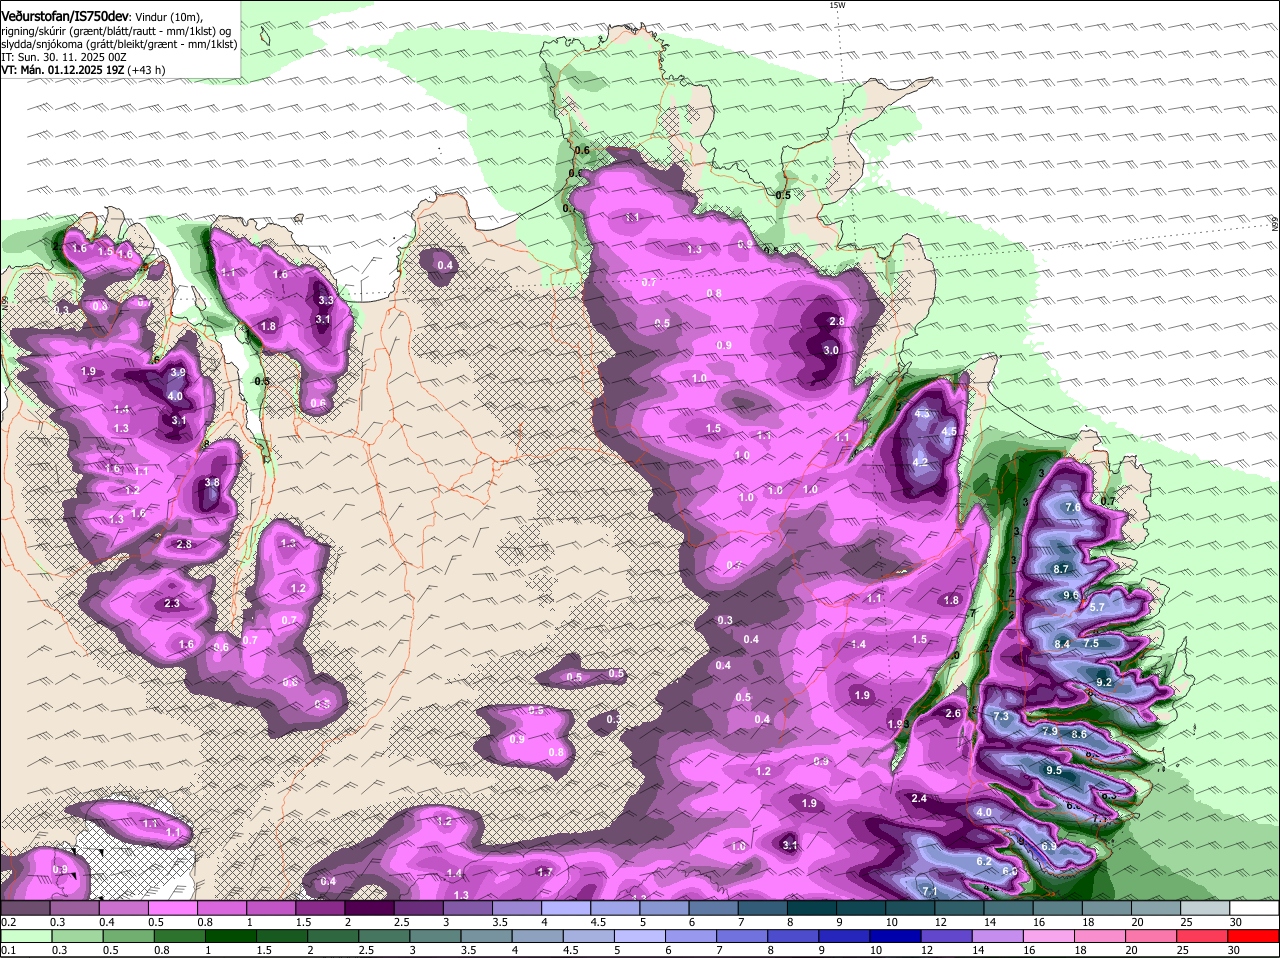
Task: Click the 4.2 value in the northeast
Action: (x=920, y=462)
